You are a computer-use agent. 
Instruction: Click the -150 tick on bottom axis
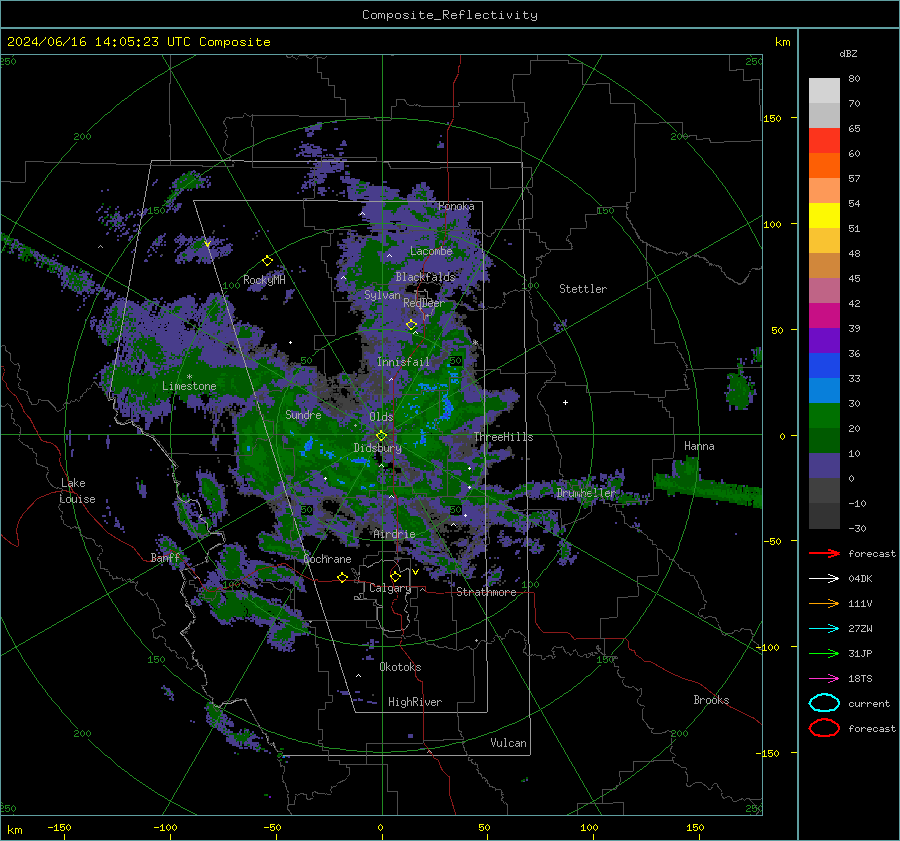click(59, 827)
